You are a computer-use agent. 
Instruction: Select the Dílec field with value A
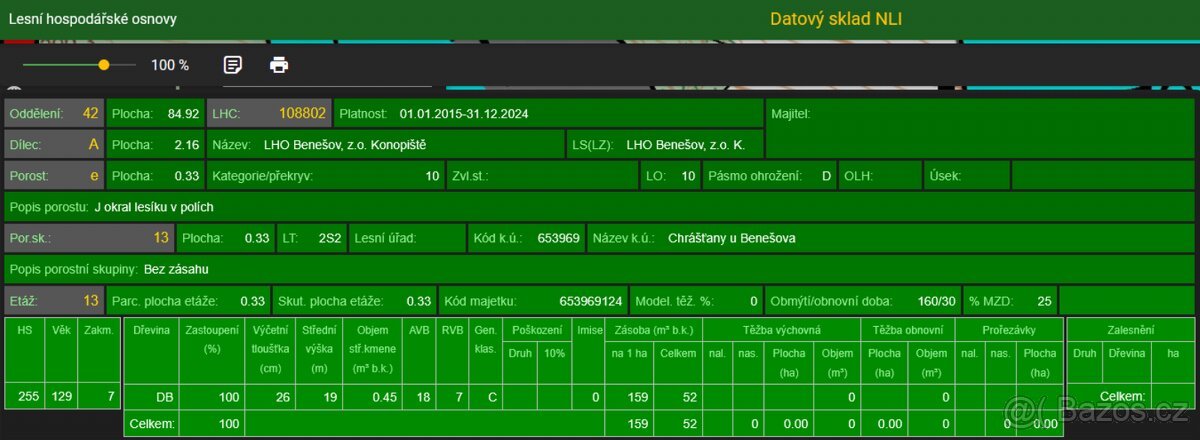[54, 145]
